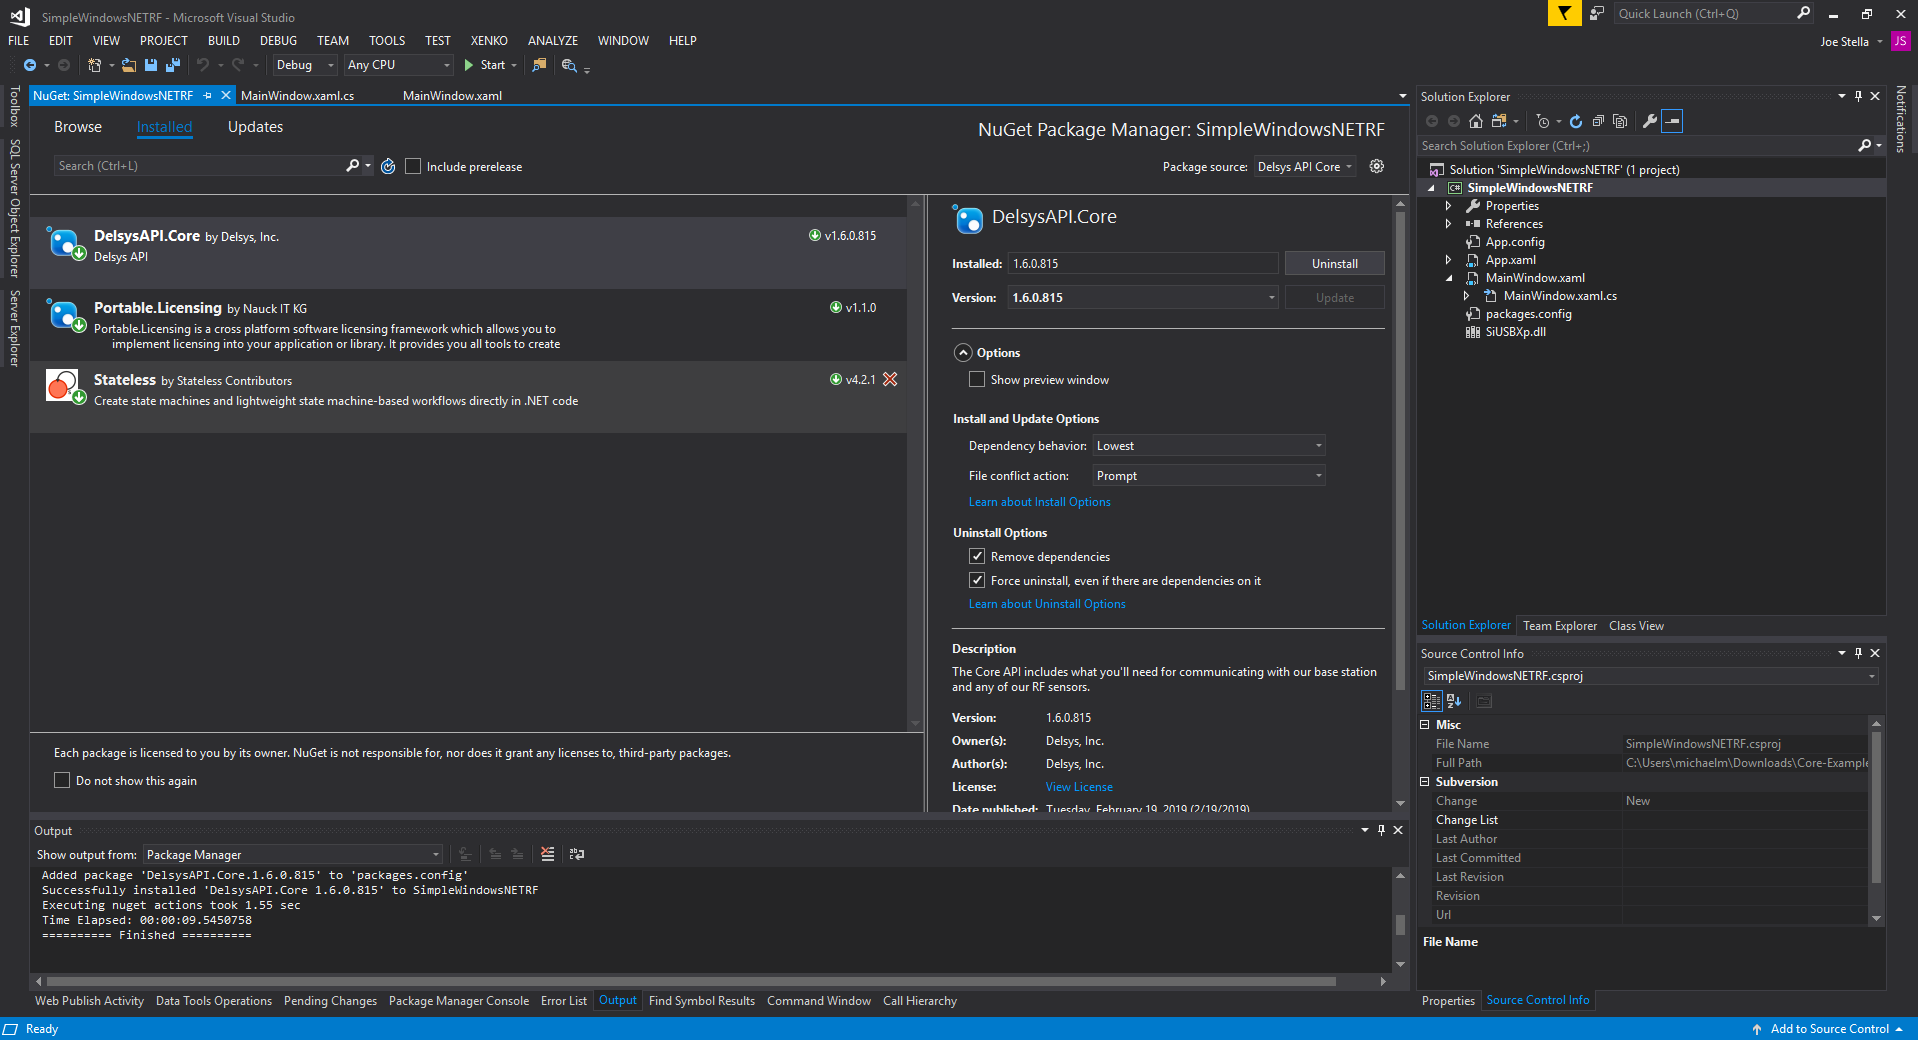Image resolution: width=1918 pixels, height=1040 pixels.
Task: Click the NuGet refresh icon beside search
Action: tap(388, 166)
